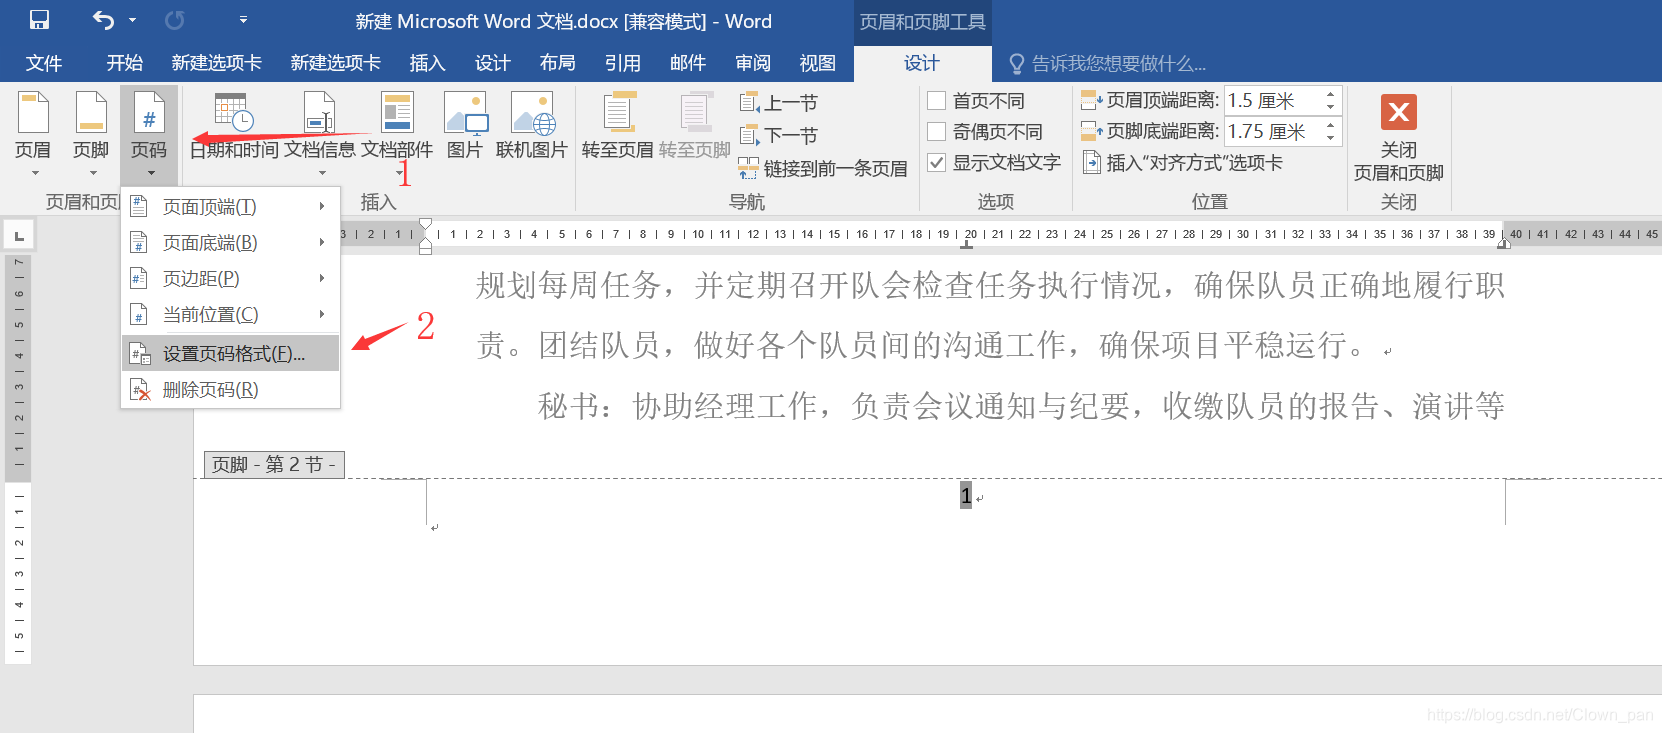1662x733 pixels.
Task: Click the Save icon in title bar
Action: coord(39,20)
